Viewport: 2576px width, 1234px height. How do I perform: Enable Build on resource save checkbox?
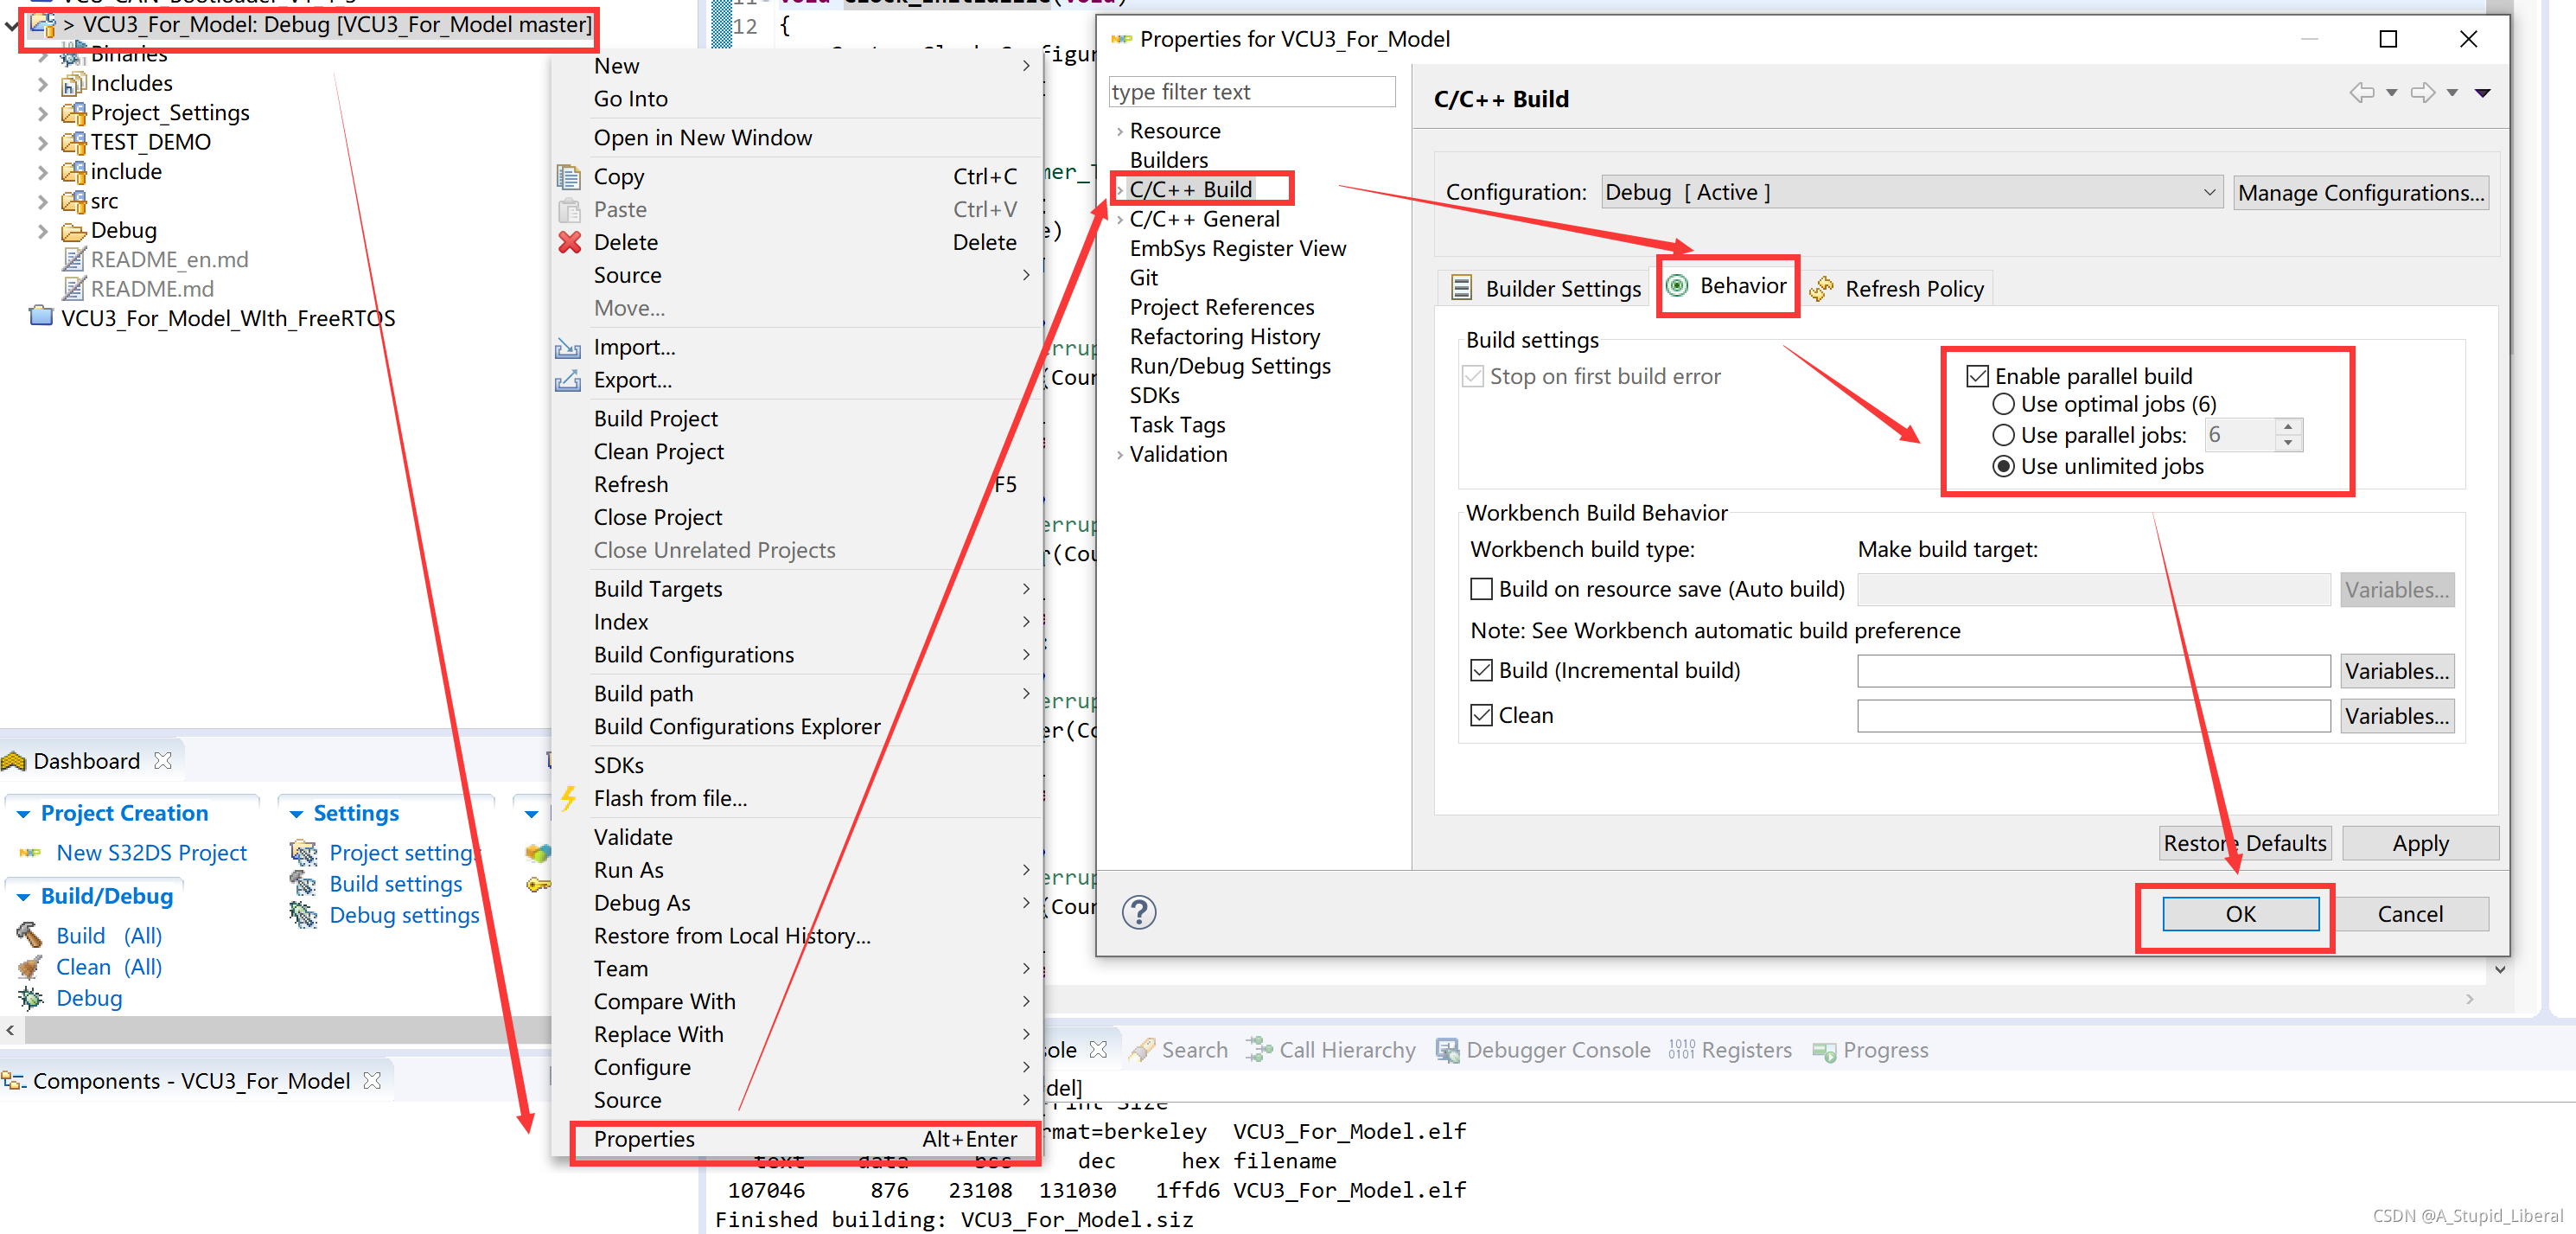(x=1481, y=589)
